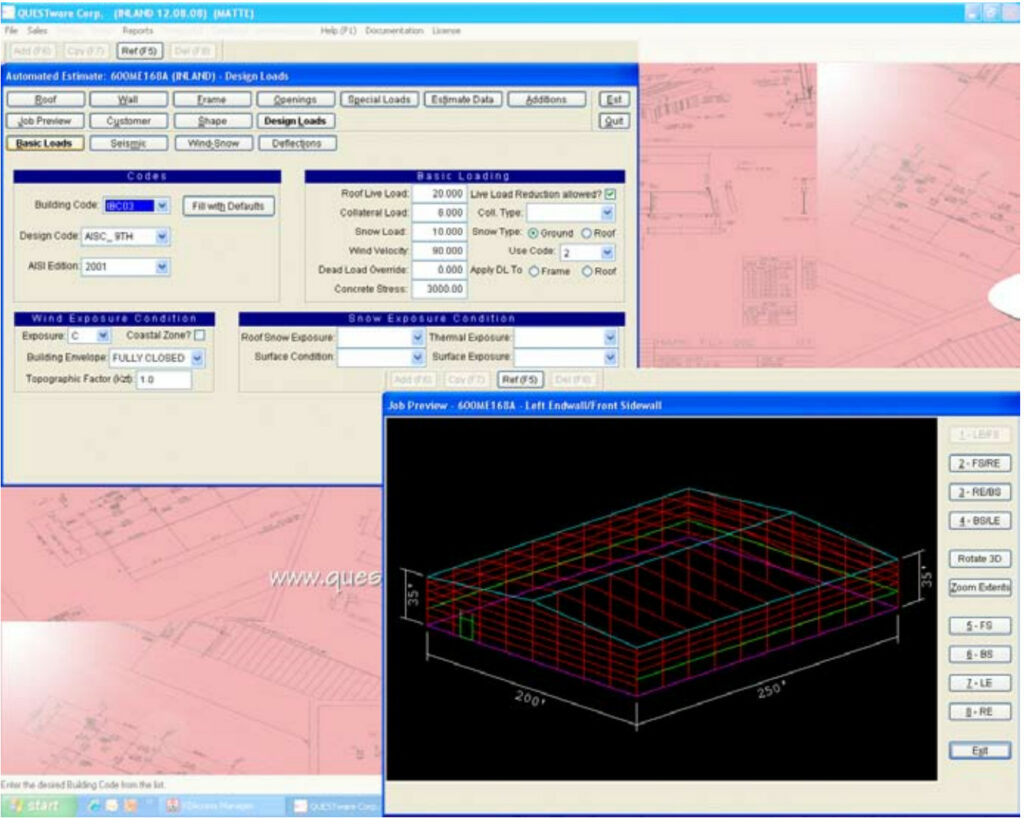The width and height of the screenshot is (1024, 818).
Task: Expand Surface Condition dropdown
Action: [418, 357]
